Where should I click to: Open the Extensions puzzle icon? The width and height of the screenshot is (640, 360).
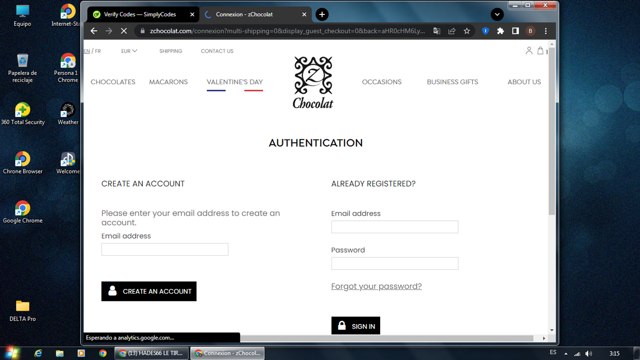500,31
